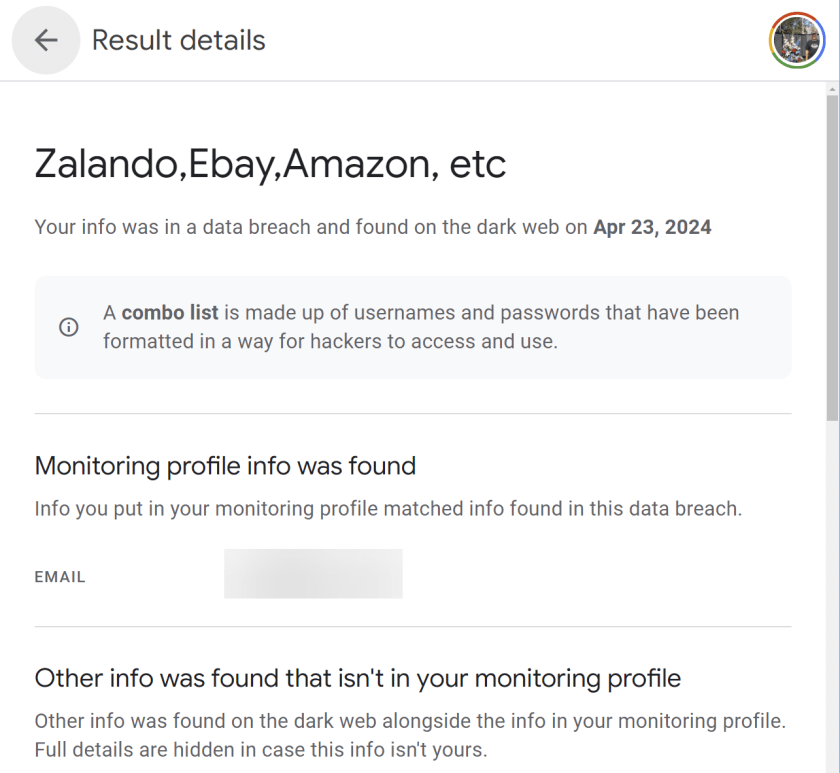Click the scrollbar up arrow
This screenshot has width=840, height=773.
pyautogui.click(x=833, y=90)
